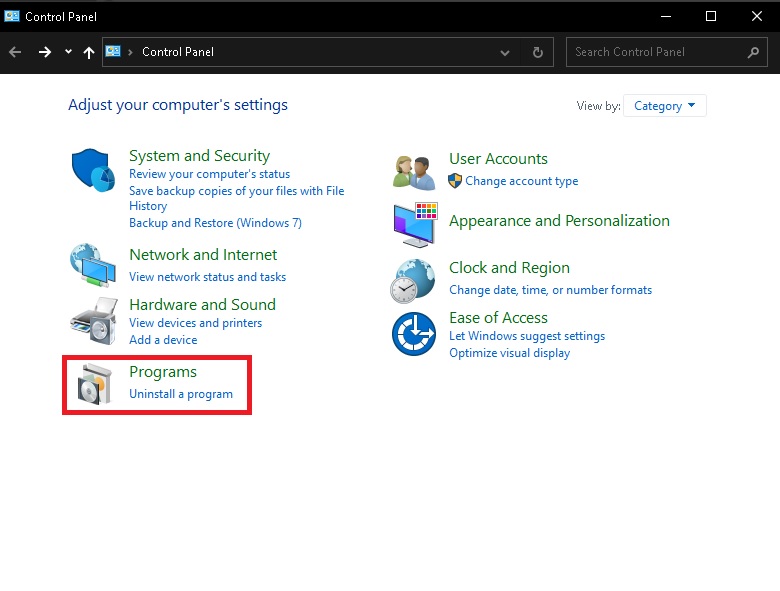Open the address bar history dropdown
Viewport: 780px width, 591px height.
point(505,52)
